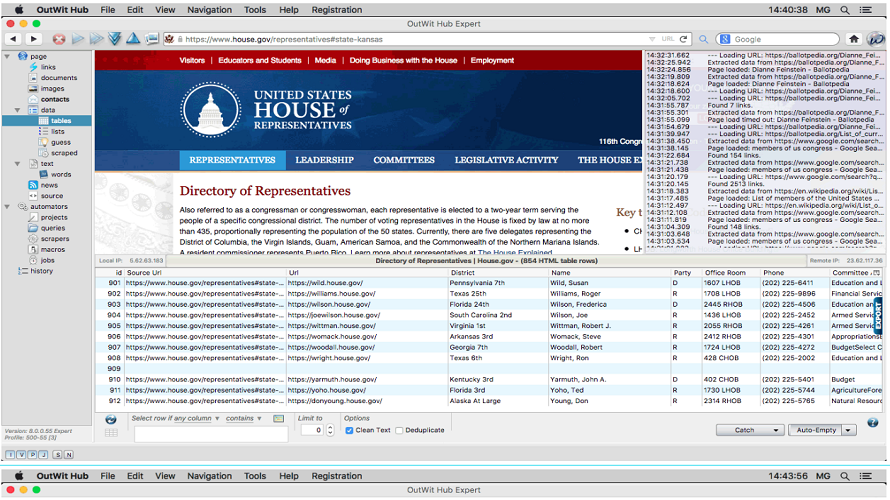The height and width of the screenshot is (500, 890).
Task: Open the Edit menu
Action: 135,10
